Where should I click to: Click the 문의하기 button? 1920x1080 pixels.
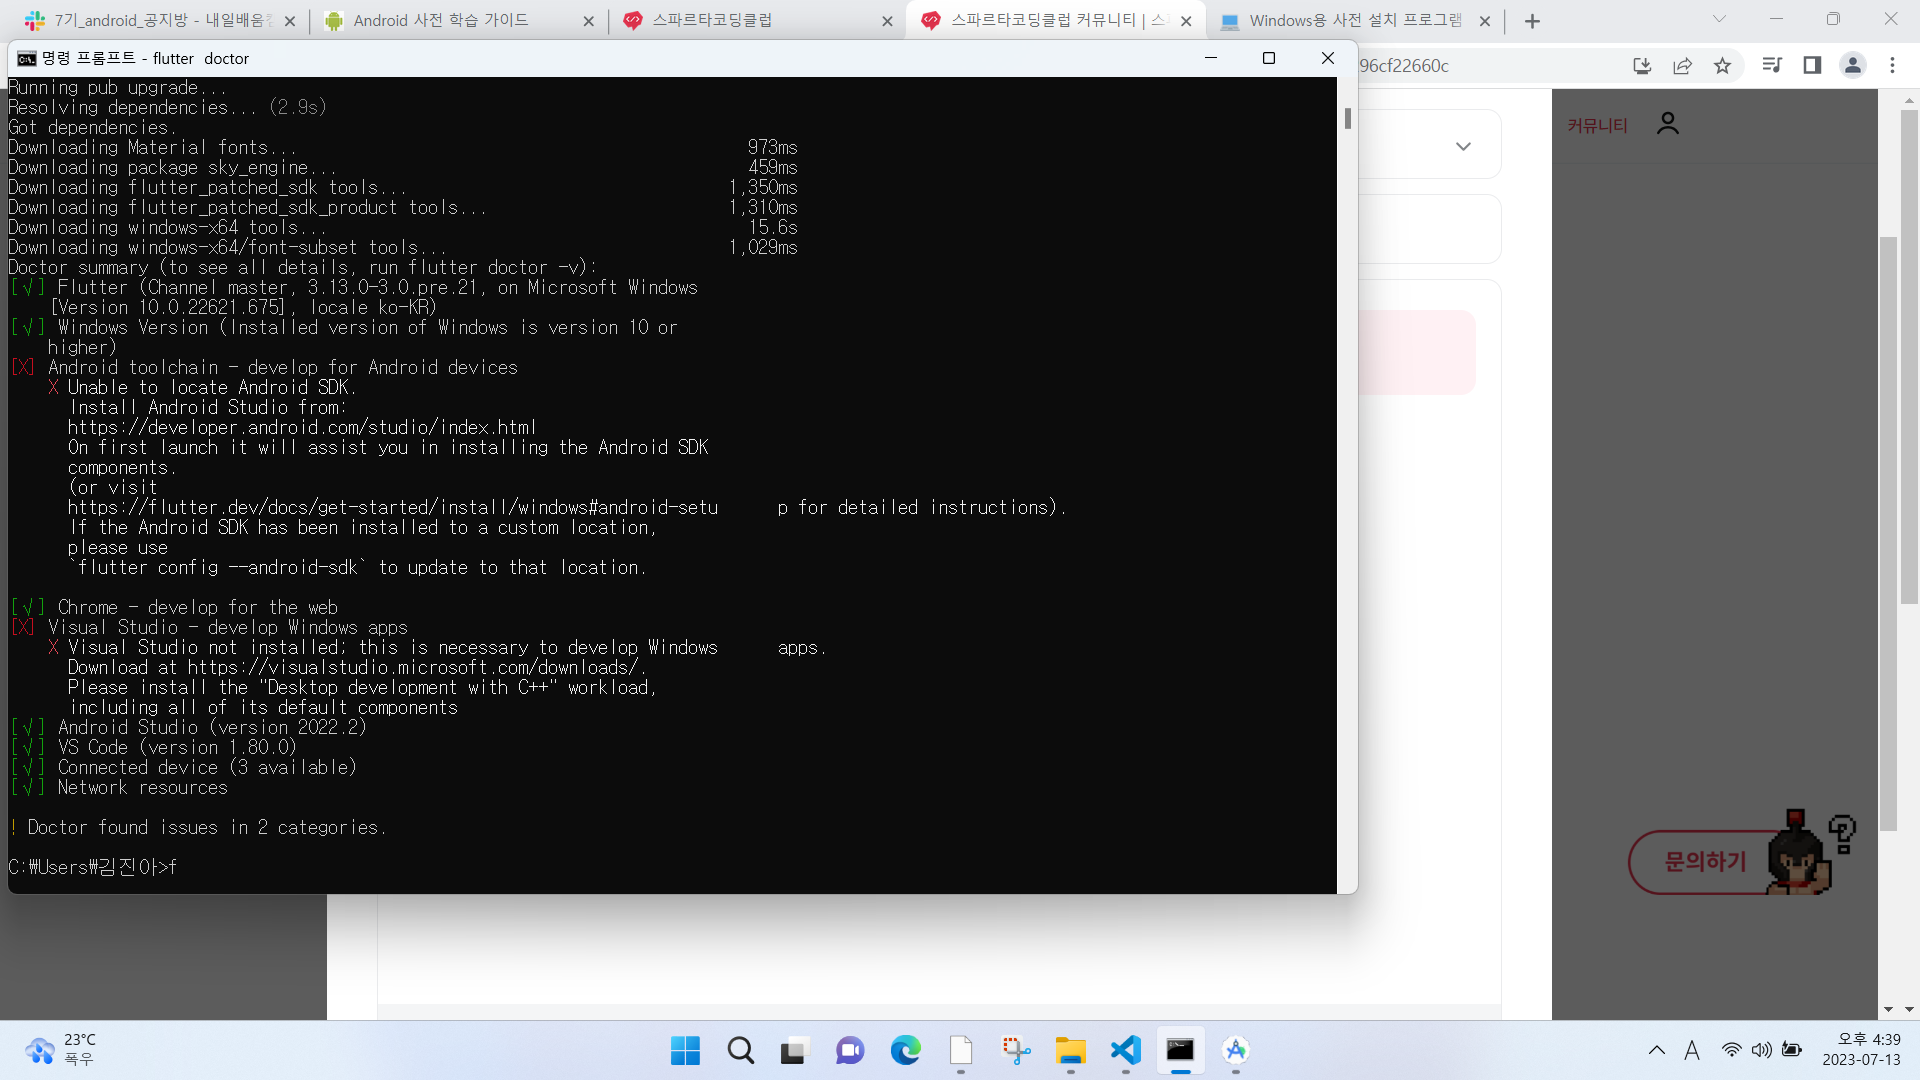(x=1706, y=861)
